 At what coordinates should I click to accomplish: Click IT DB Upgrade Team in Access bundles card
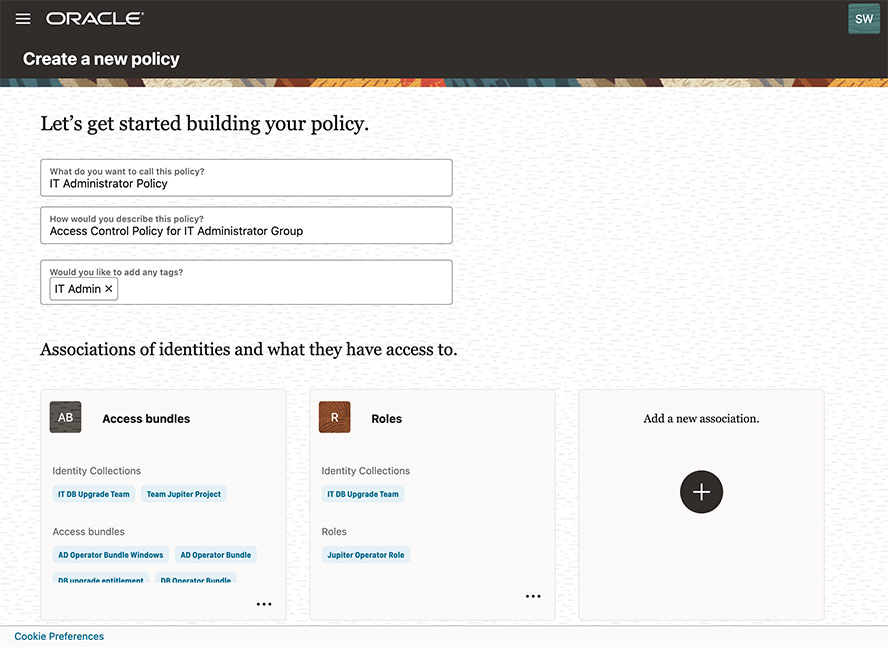[94, 494]
